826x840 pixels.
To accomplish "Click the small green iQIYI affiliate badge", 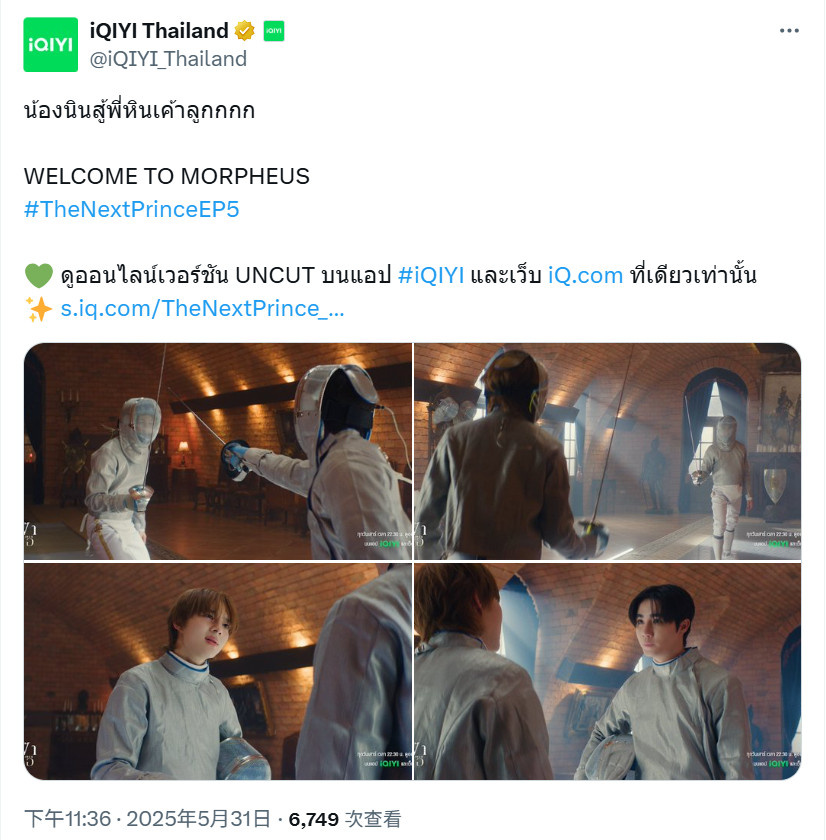I will tap(274, 31).
